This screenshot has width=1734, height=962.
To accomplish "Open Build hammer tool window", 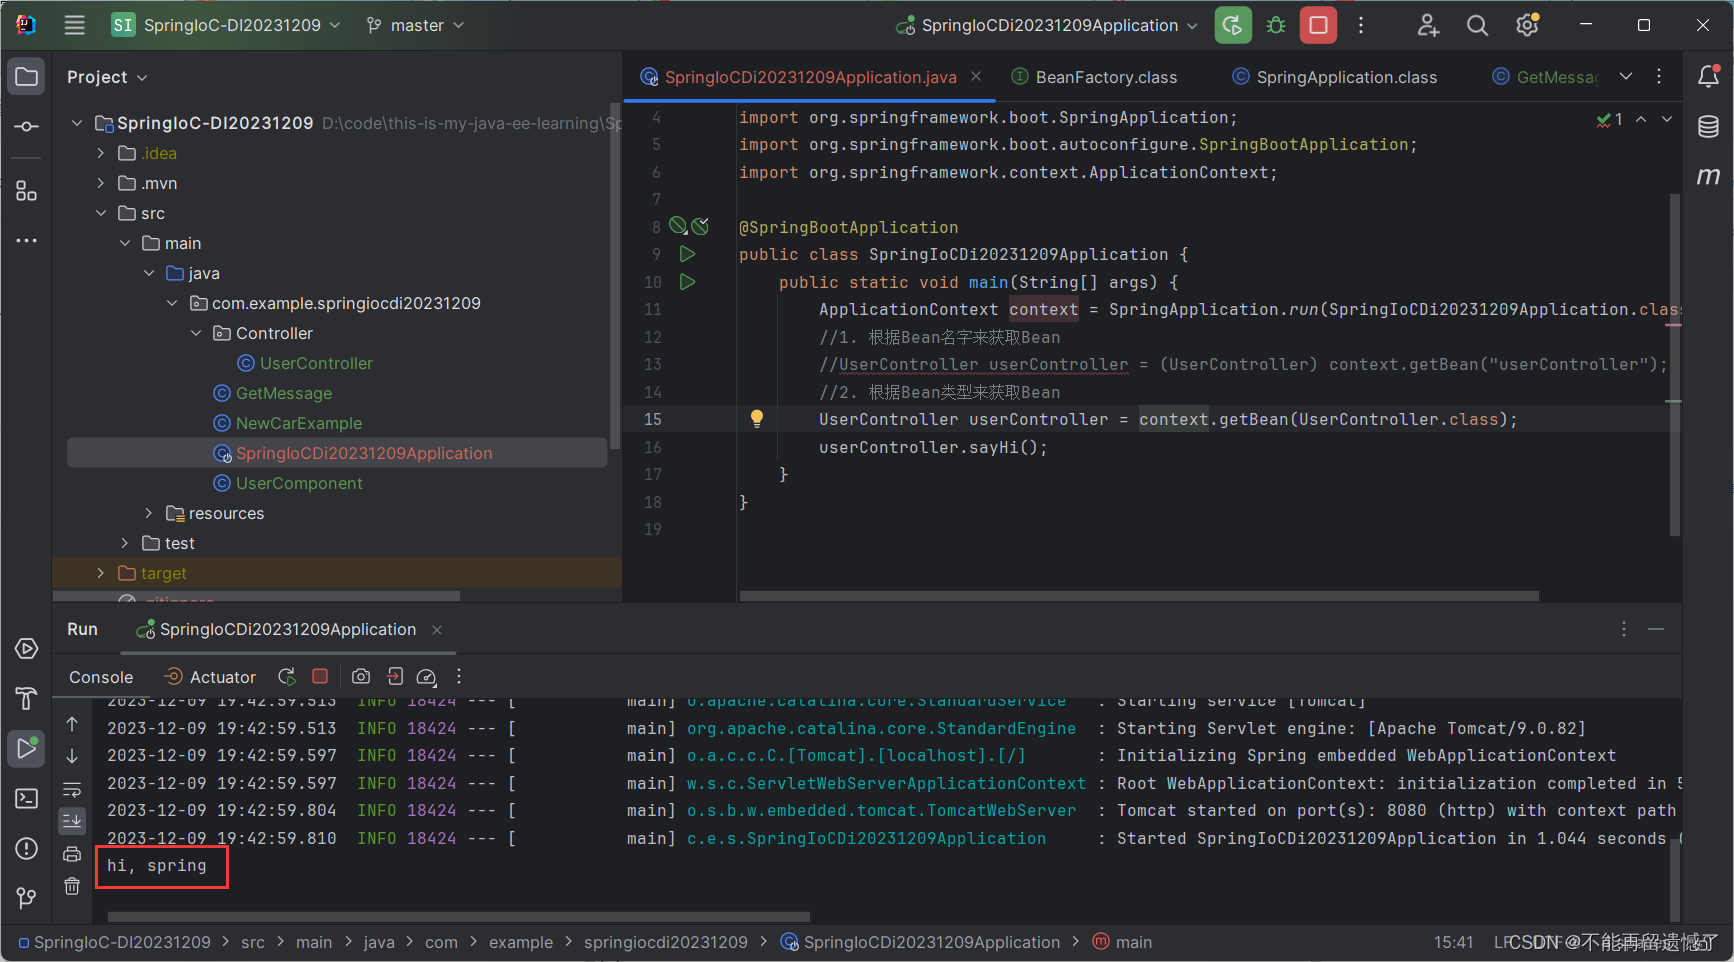I will click(x=26, y=698).
